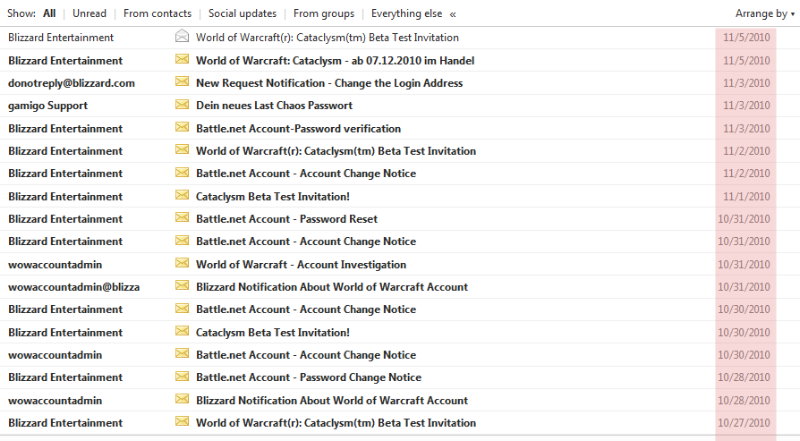Open the already-read 11/5/2010 Cataclysm(tm) Beta Test Invitation subject
Viewport: 800px width, 441px height.
click(x=327, y=37)
